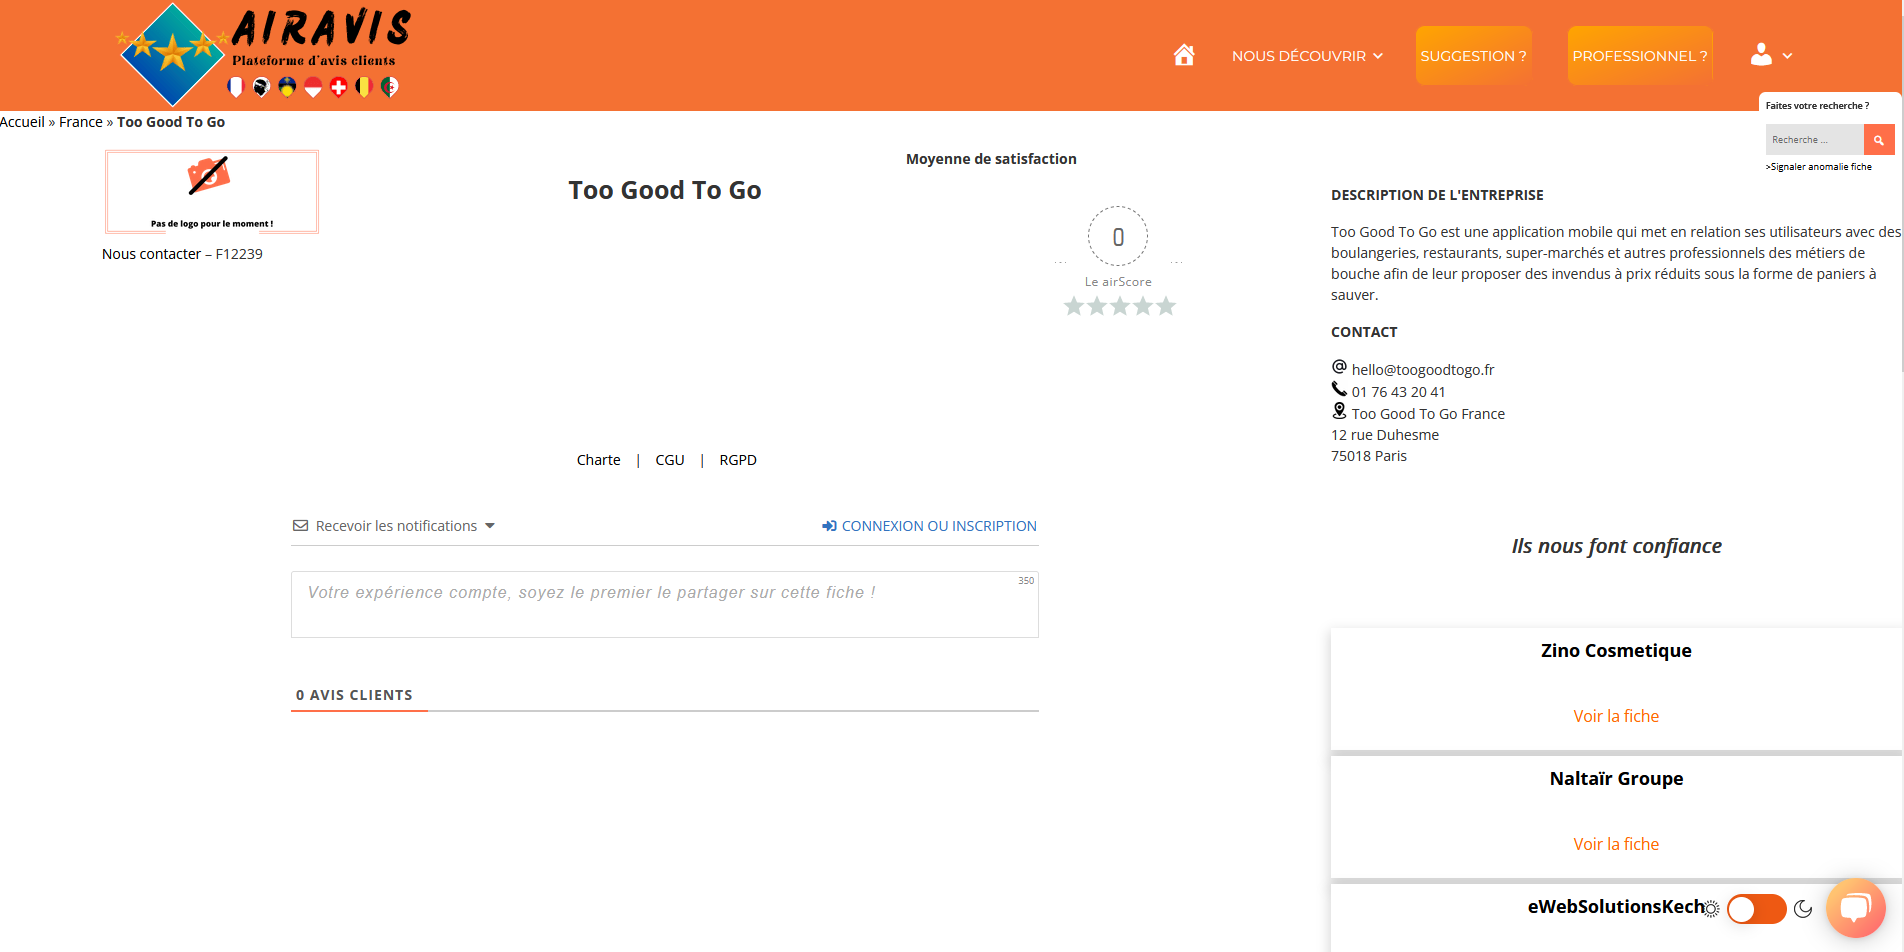Click the sun light-mode icon
Image resolution: width=1904 pixels, height=952 pixels.
tap(1711, 909)
